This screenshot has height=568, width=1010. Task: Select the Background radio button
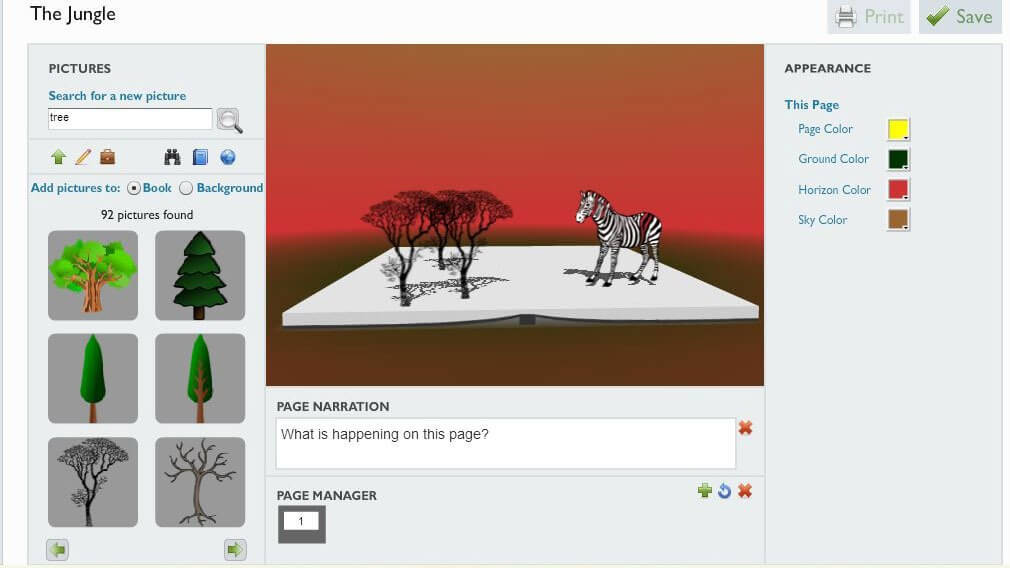click(186, 188)
